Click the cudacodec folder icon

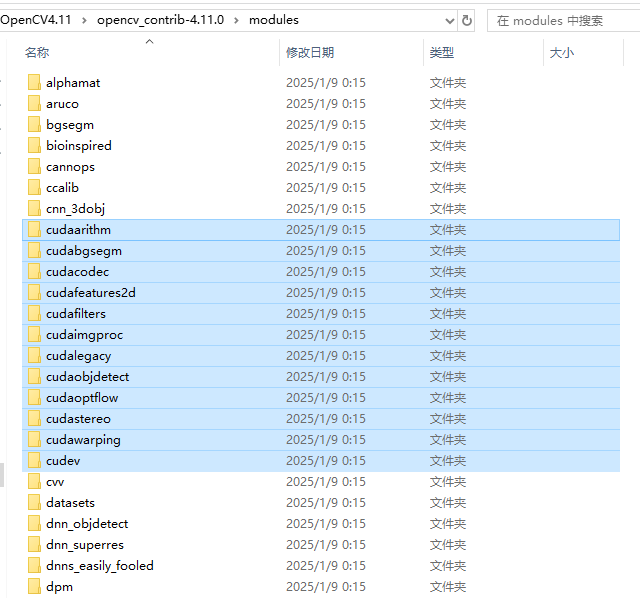click(34, 271)
